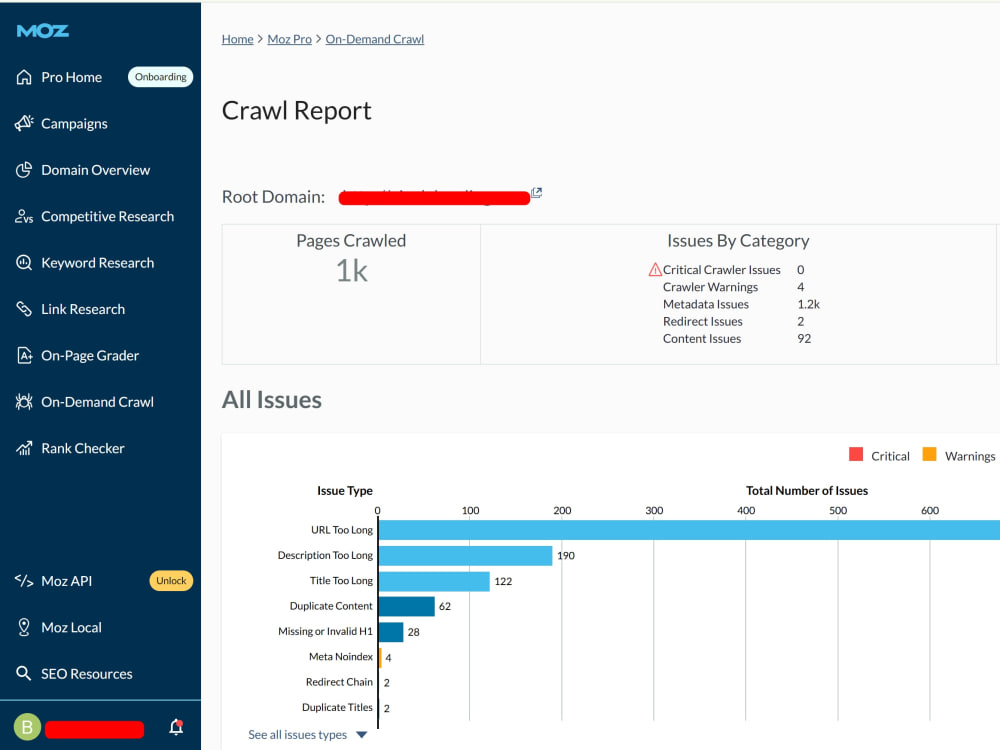Click the dropdown arrow after See all issues types

click(x=362, y=735)
